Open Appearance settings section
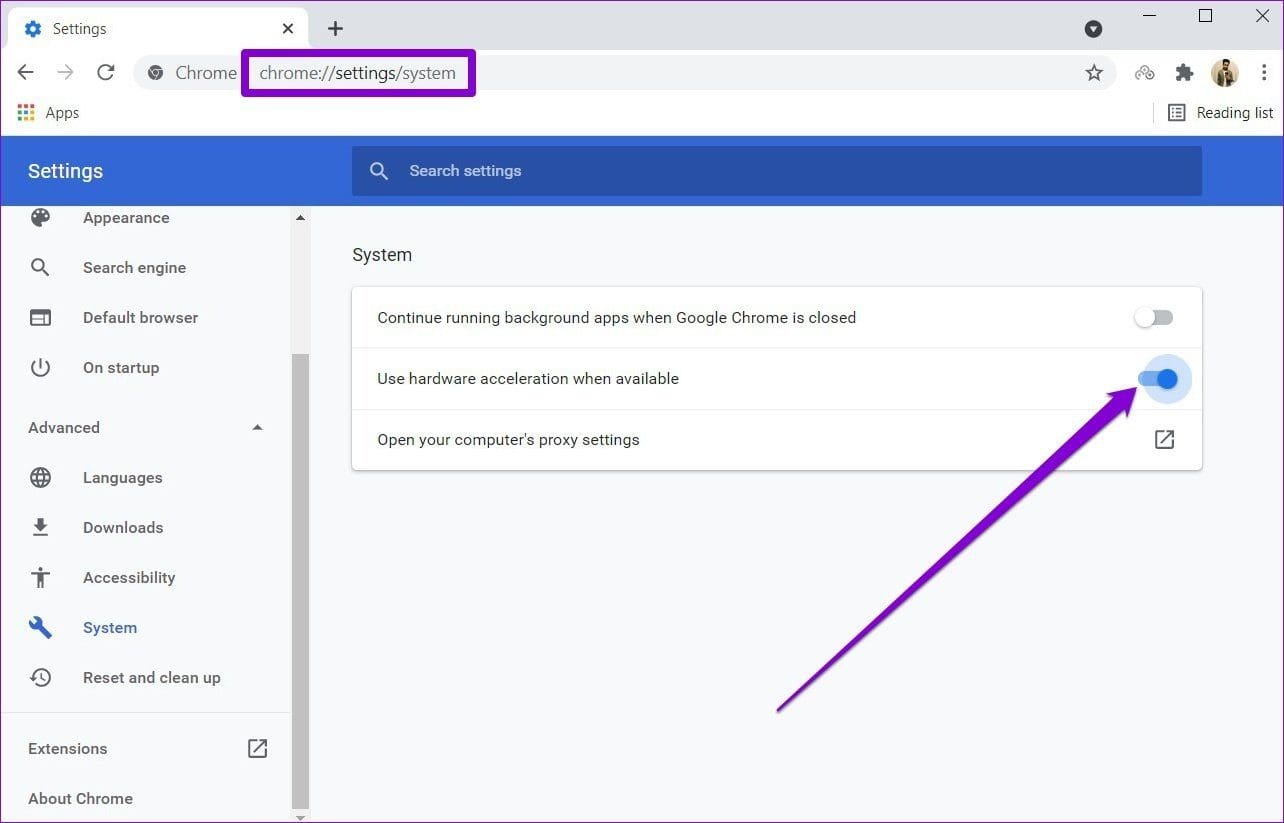Viewport: 1284px width, 823px height. click(126, 218)
